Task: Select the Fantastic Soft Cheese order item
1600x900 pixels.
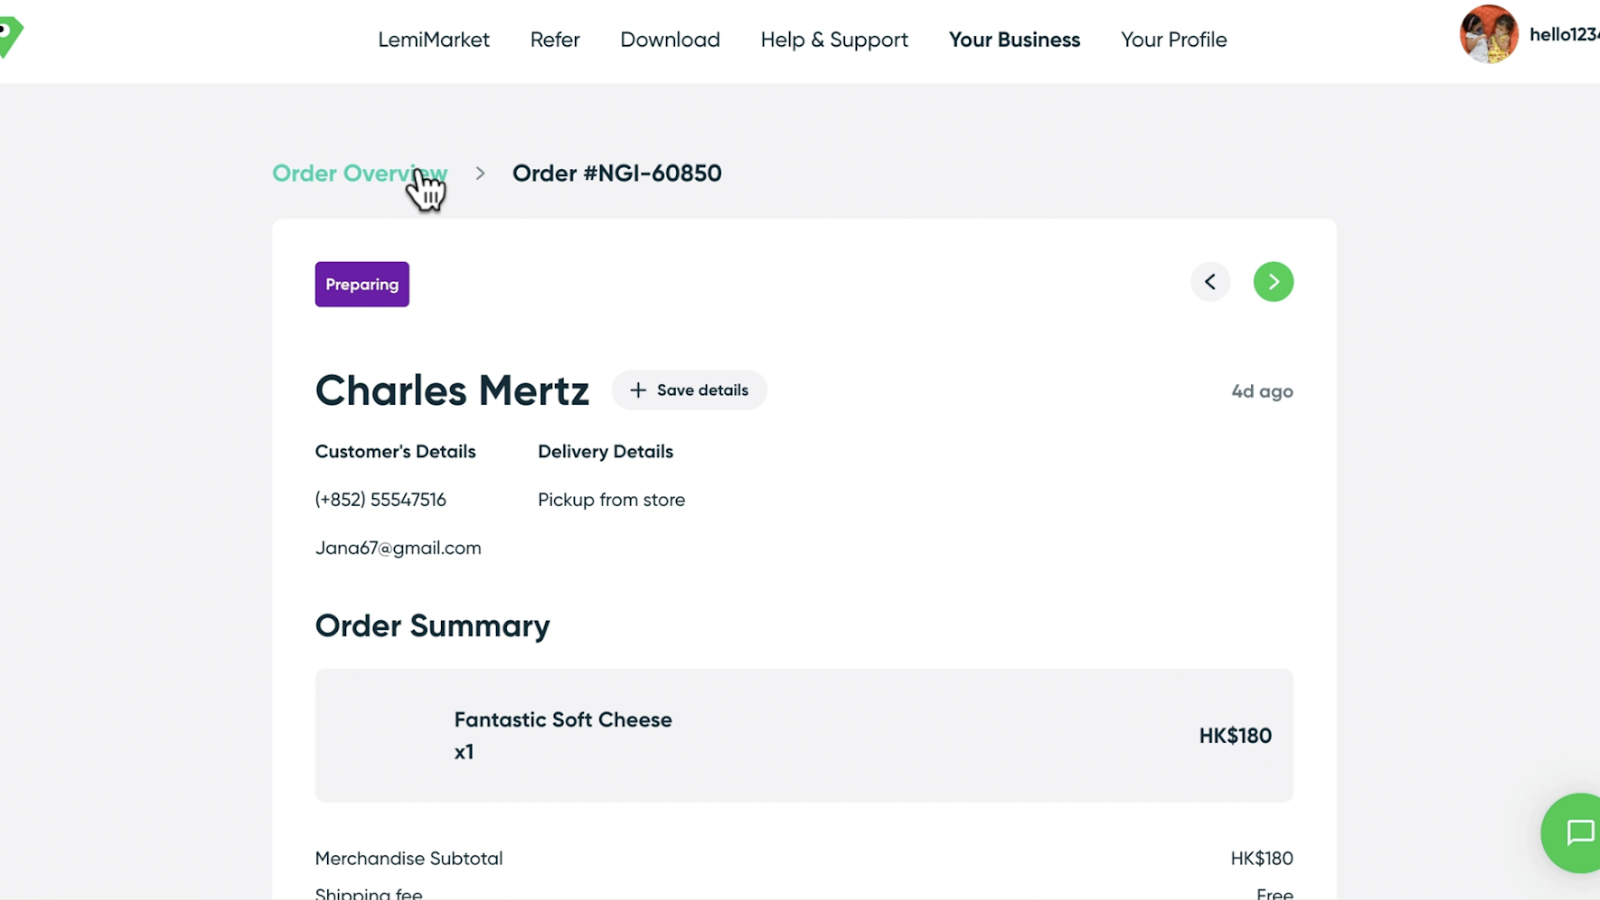Action: click(x=563, y=720)
